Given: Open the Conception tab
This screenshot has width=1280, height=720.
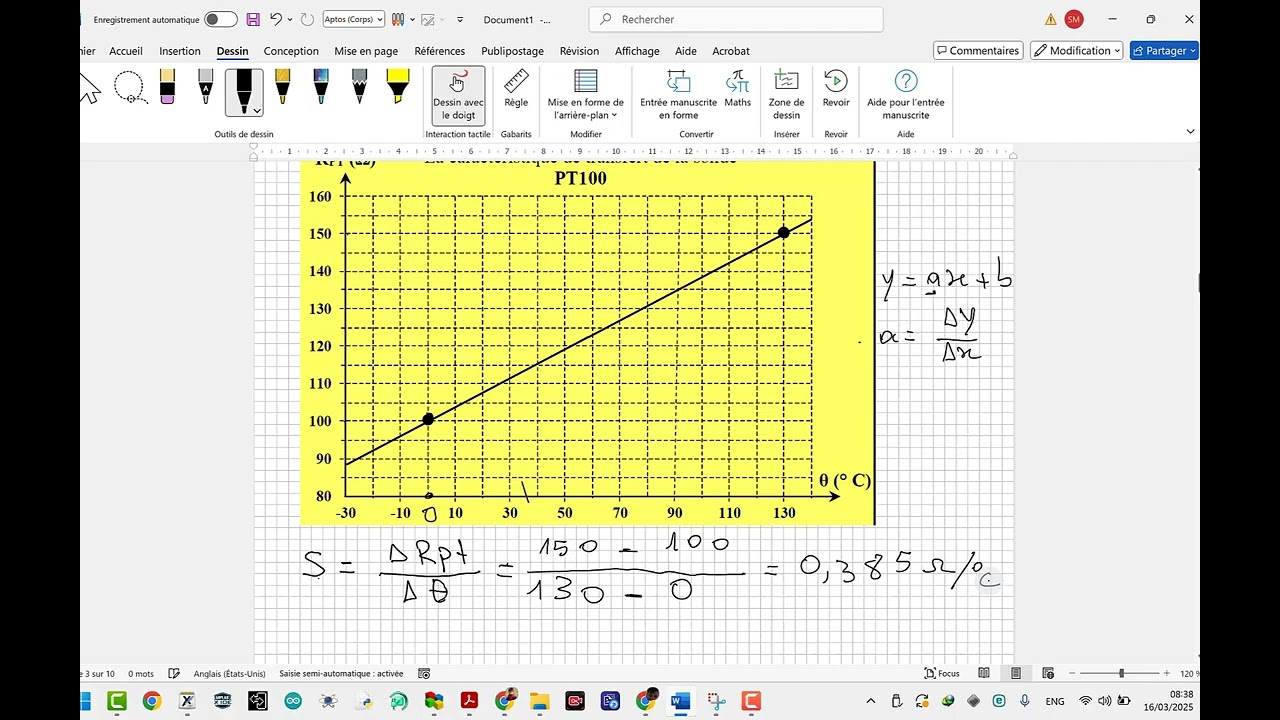Looking at the screenshot, I should 291,51.
